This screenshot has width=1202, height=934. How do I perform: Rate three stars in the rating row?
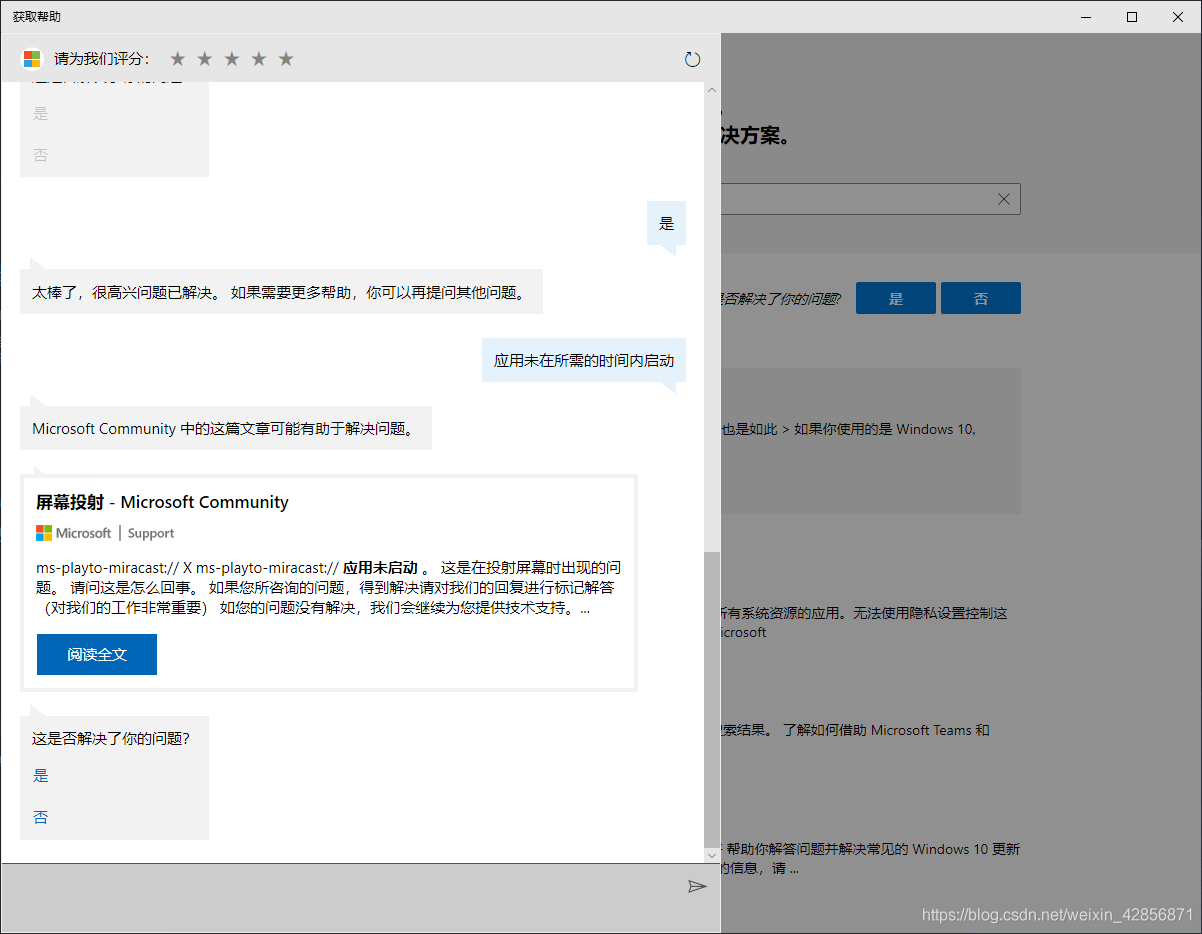coord(231,58)
